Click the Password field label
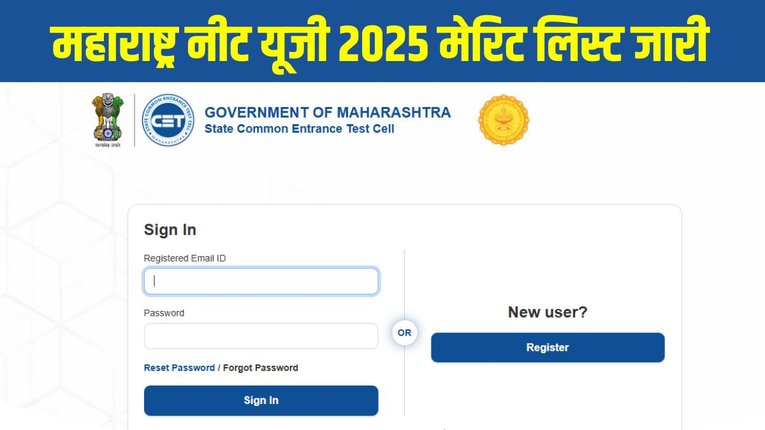Image resolution: width=765 pixels, height=430 pixels. (x=164, y=313)
